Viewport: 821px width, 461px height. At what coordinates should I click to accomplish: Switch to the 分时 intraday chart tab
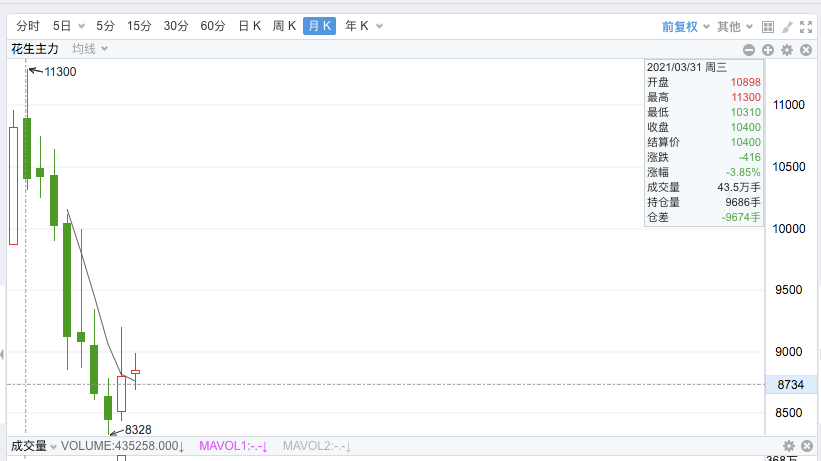pos(28,26)
